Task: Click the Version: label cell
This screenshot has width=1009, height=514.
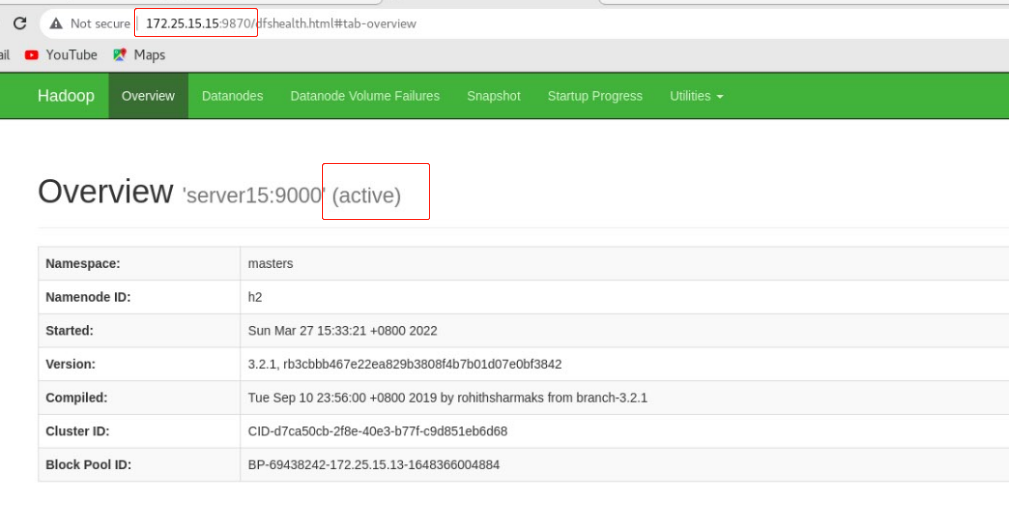Action: tap(139, 364)
